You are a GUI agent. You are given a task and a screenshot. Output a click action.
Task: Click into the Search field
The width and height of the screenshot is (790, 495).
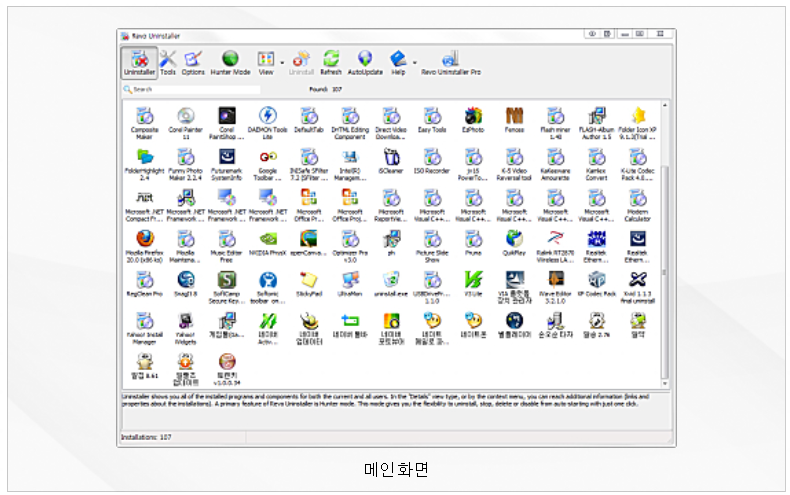(x=192, y=89)
